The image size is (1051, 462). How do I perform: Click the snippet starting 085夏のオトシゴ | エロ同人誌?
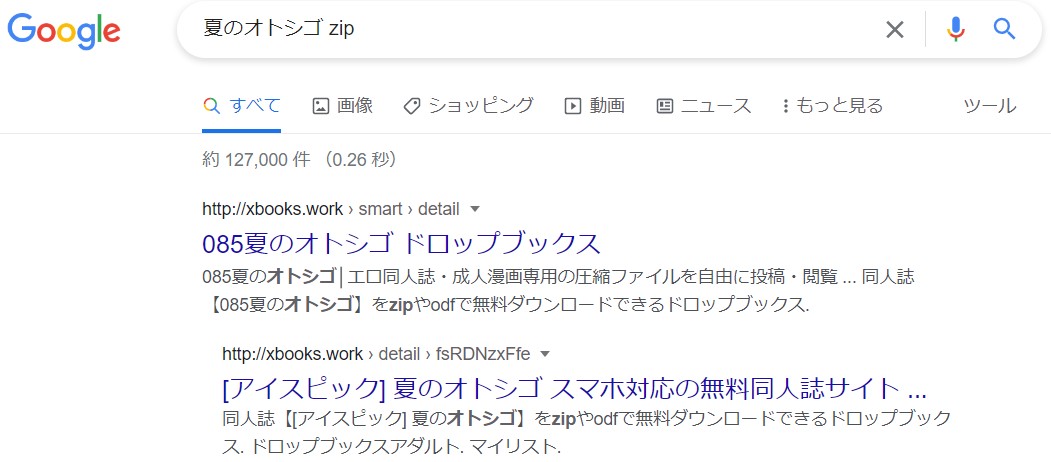click(x=558, y=290)
